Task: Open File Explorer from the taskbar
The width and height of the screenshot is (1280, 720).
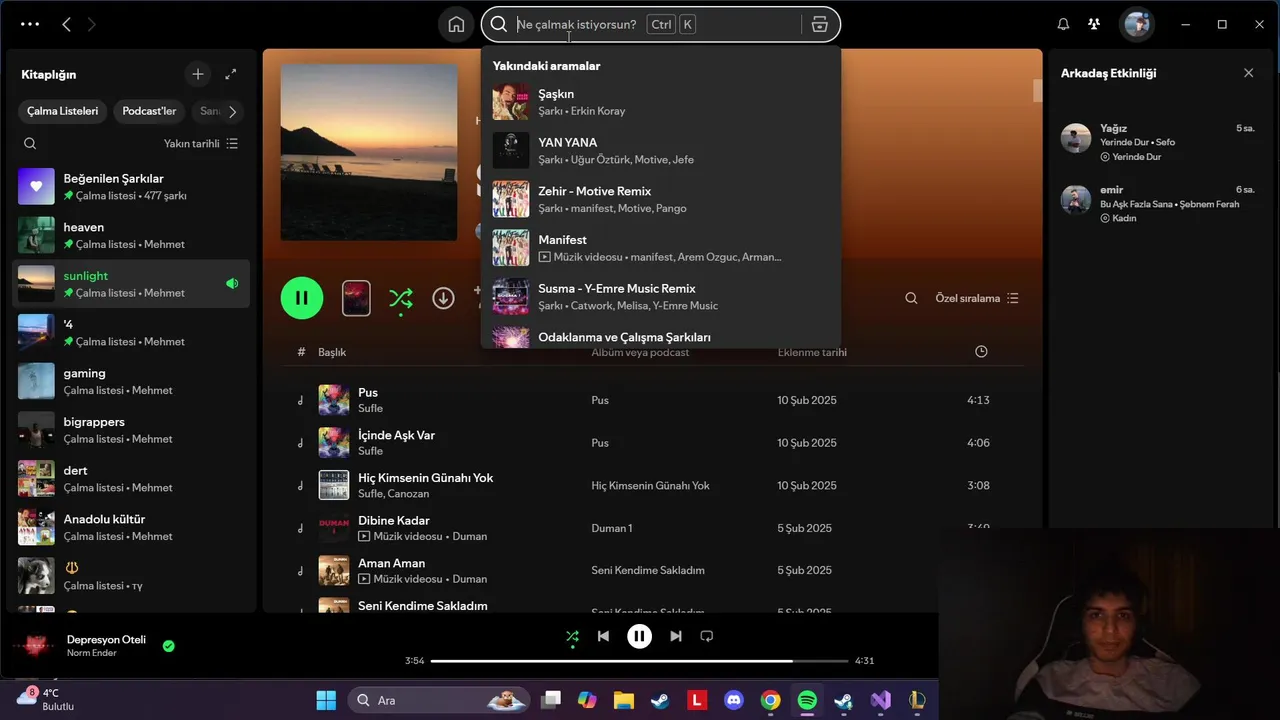Action: (624, 700)
